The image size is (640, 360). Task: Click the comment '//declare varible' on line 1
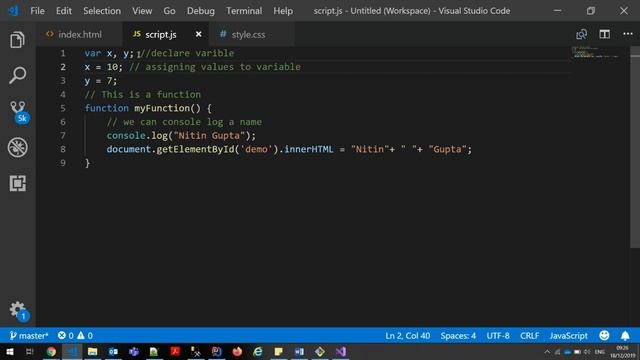pos(187,53)
